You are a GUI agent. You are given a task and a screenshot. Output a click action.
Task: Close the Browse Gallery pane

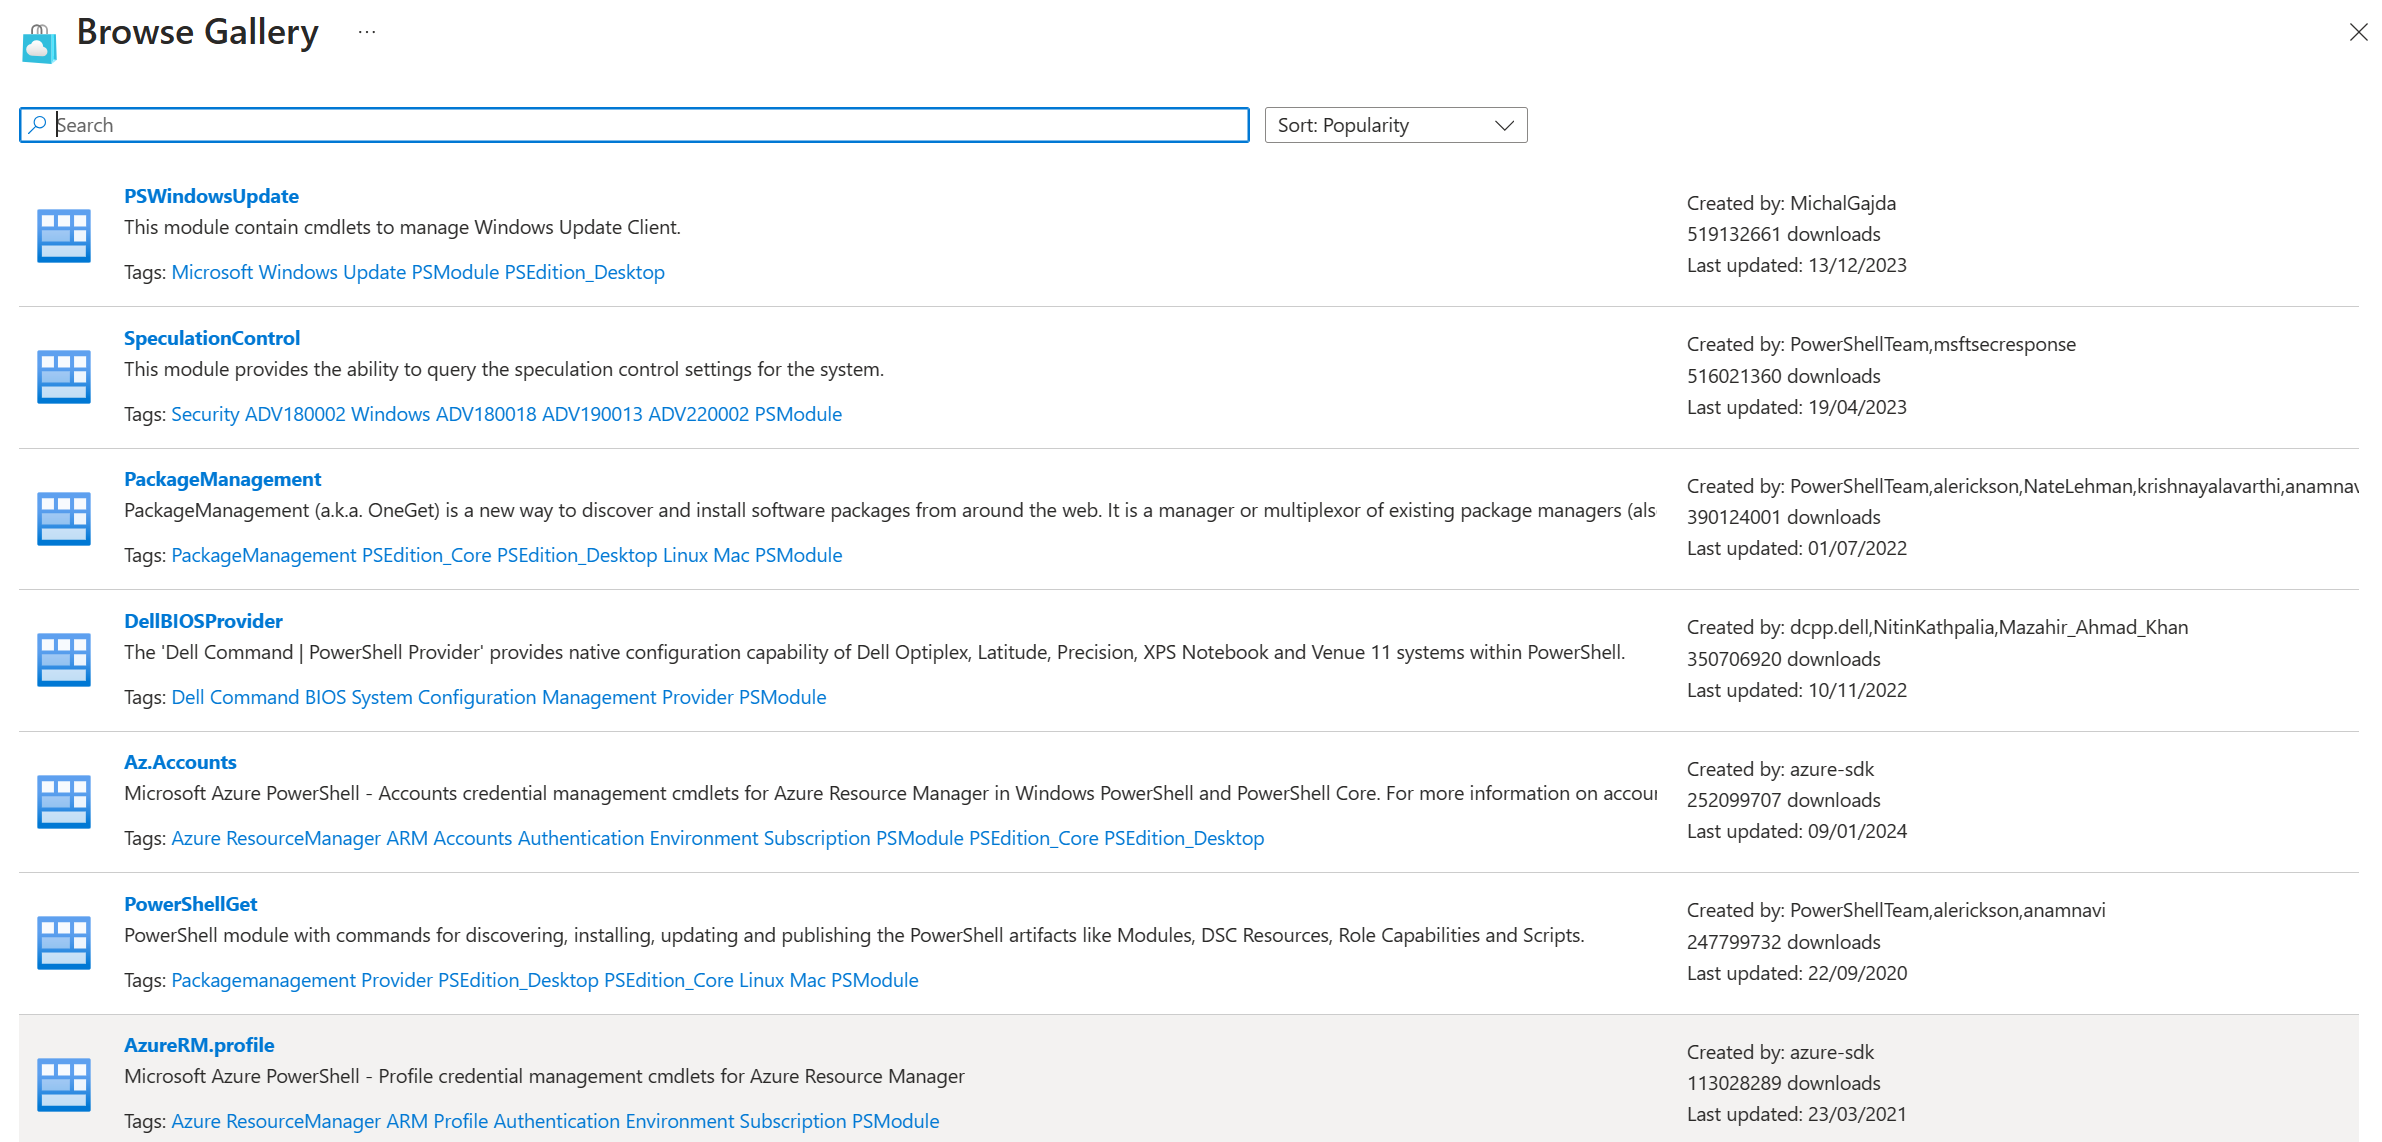[x=2358, y=32]
